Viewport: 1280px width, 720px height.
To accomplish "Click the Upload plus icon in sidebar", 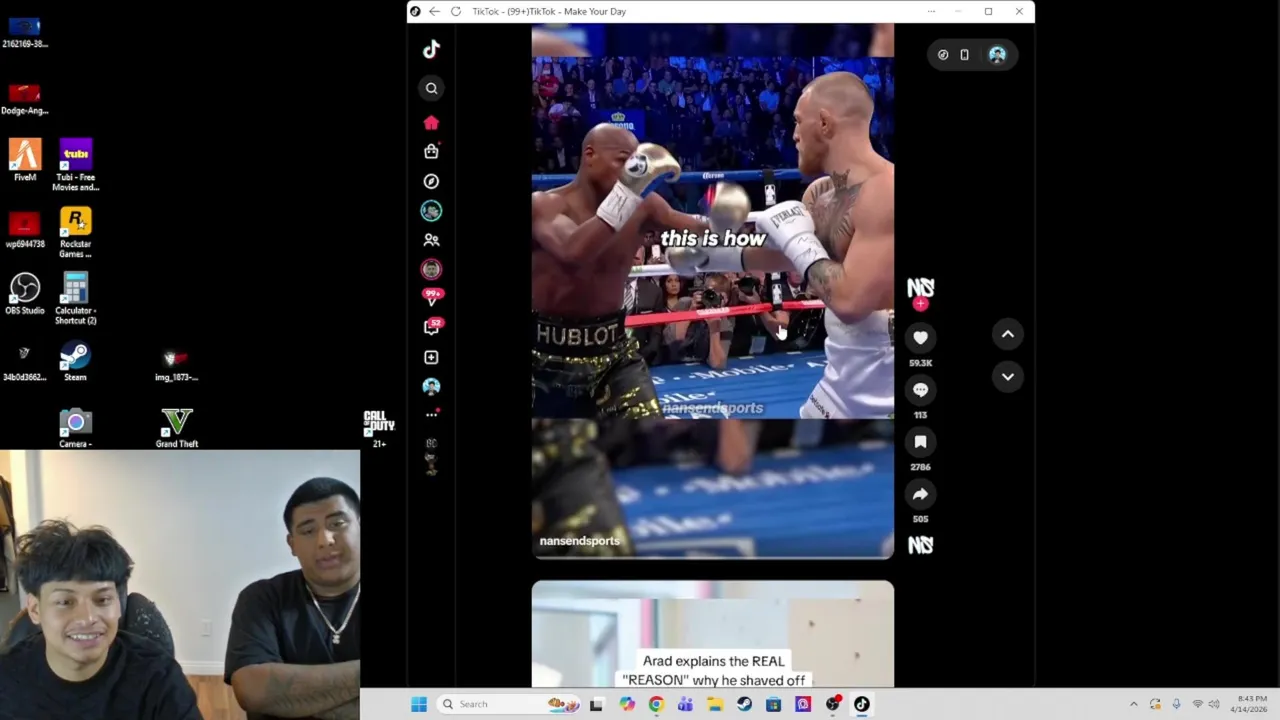I will click(431, 357).
